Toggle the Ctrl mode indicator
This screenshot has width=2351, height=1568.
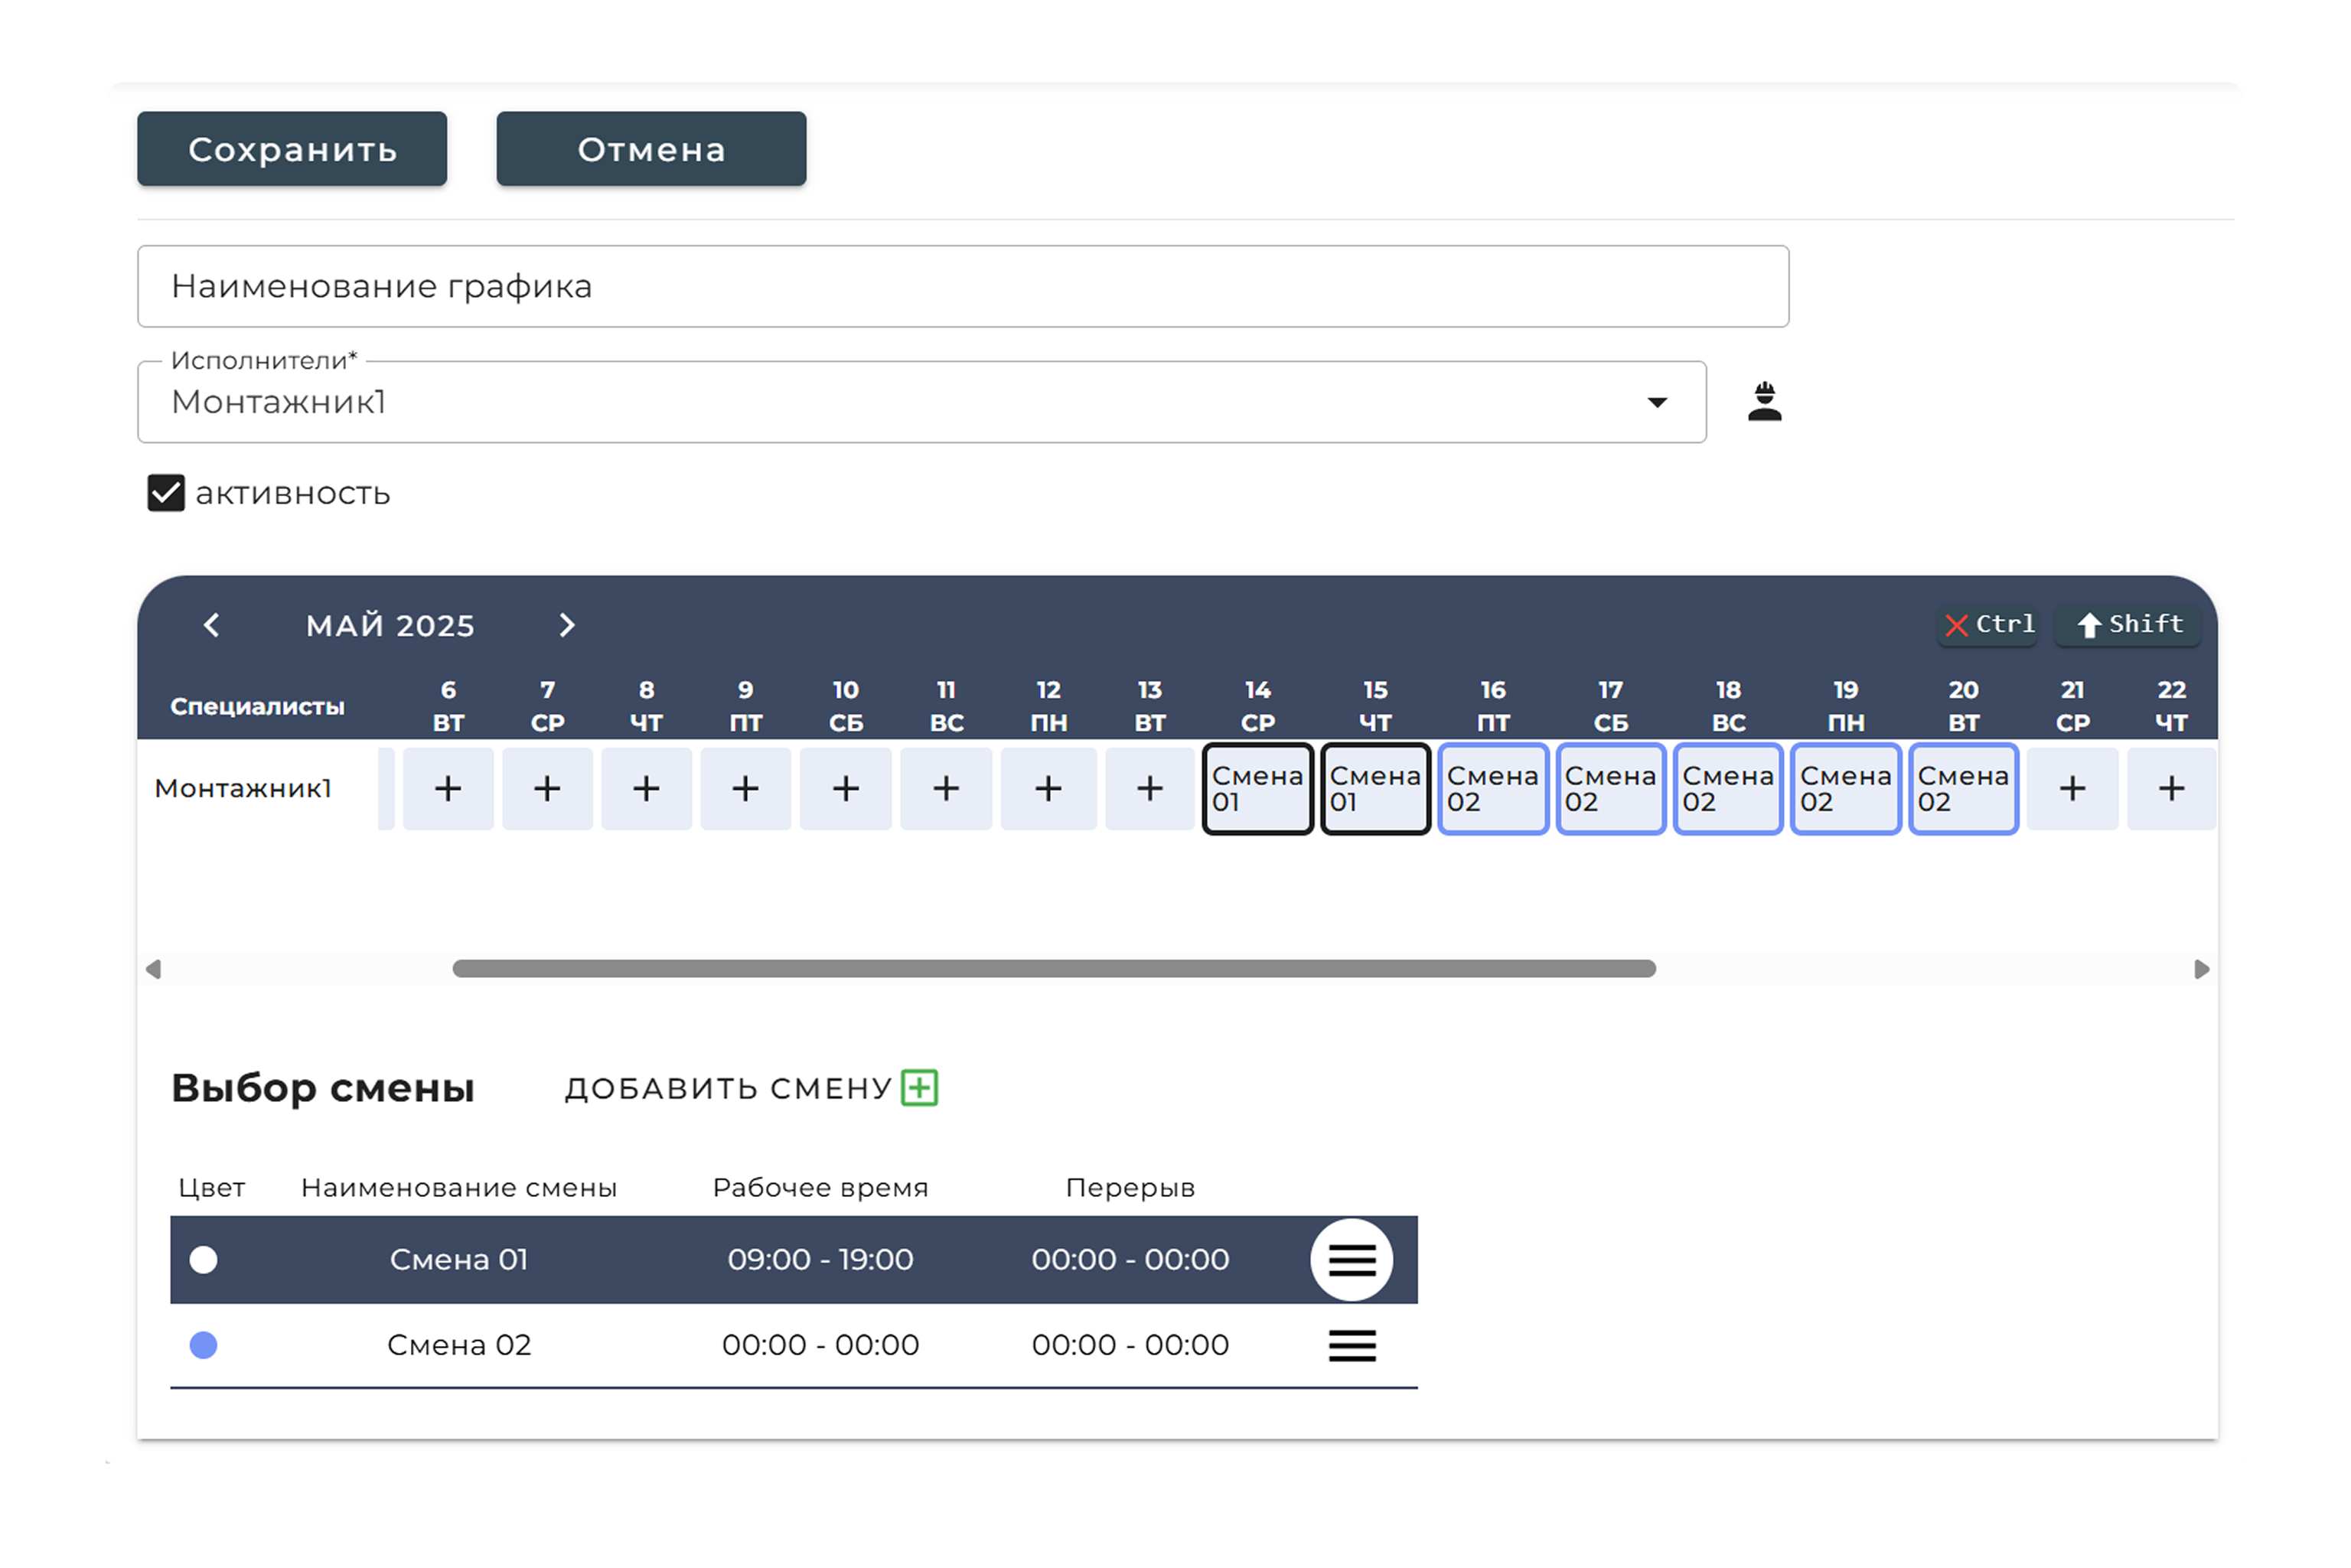pos(1988,625)
